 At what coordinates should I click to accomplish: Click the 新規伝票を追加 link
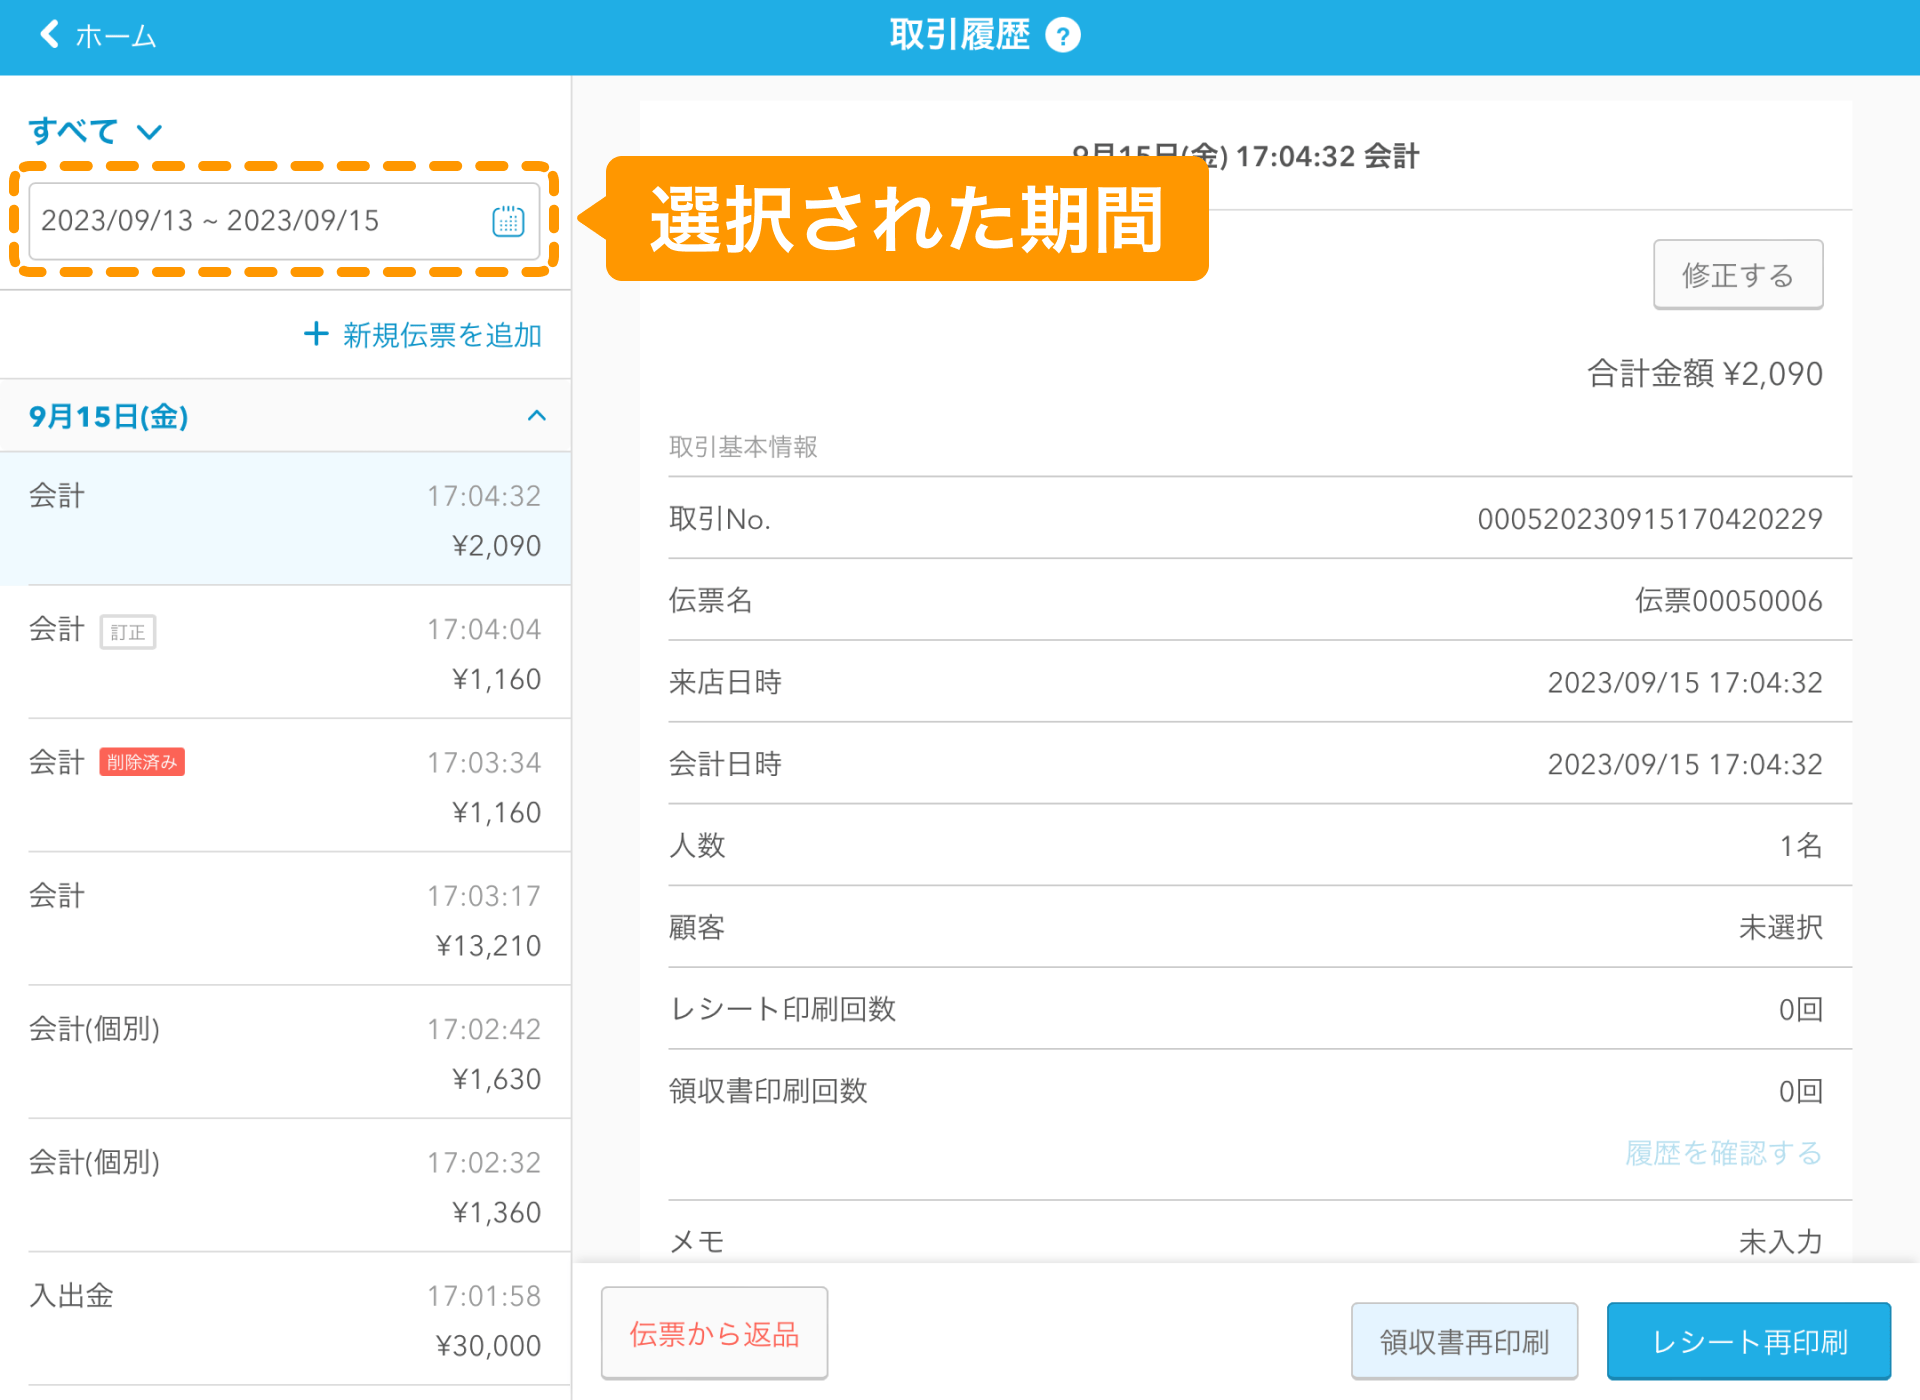pos(441,335)
